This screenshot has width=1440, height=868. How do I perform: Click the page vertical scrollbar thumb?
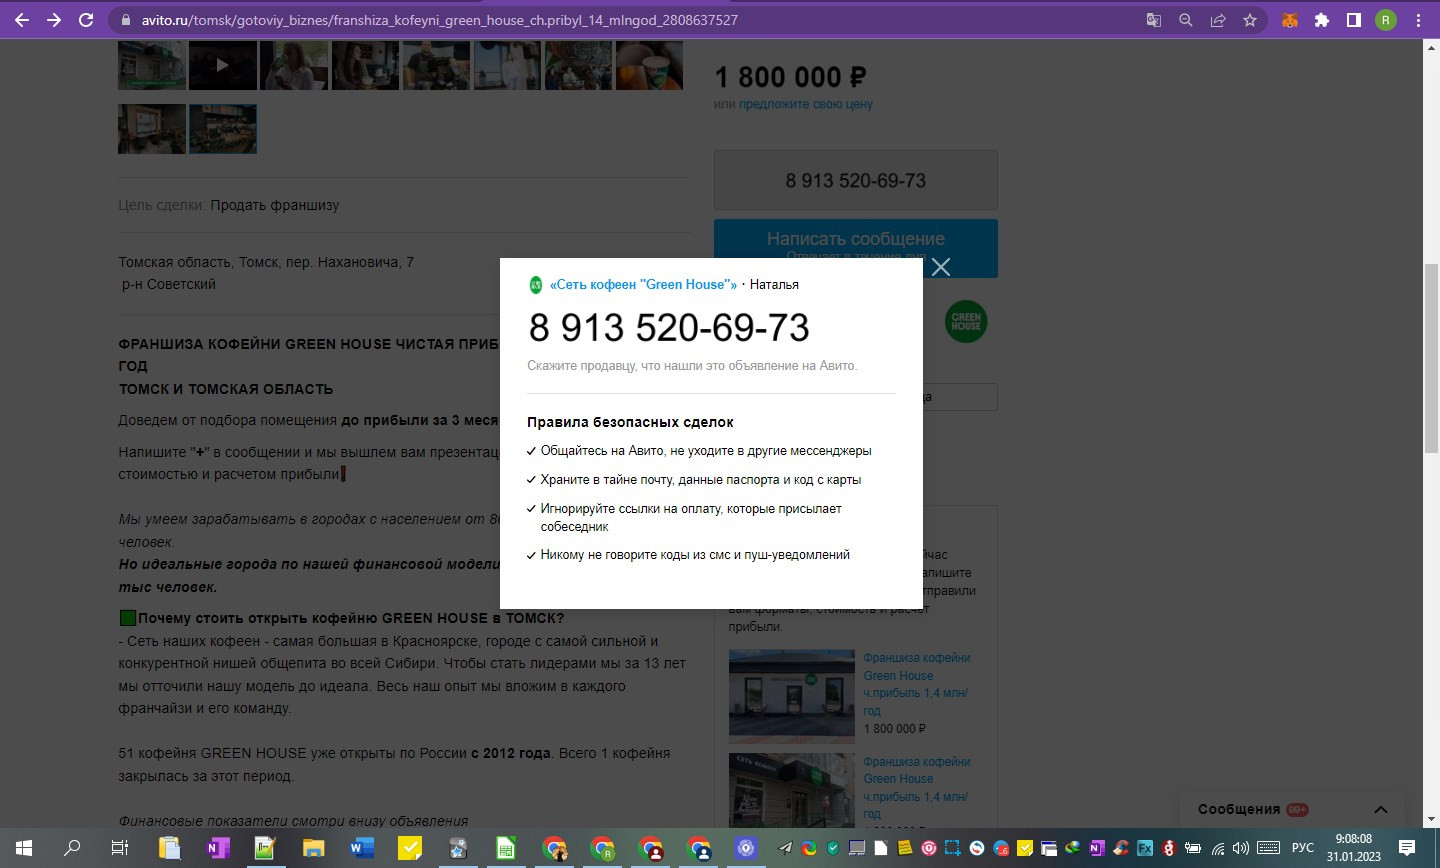pos(1431,358)
